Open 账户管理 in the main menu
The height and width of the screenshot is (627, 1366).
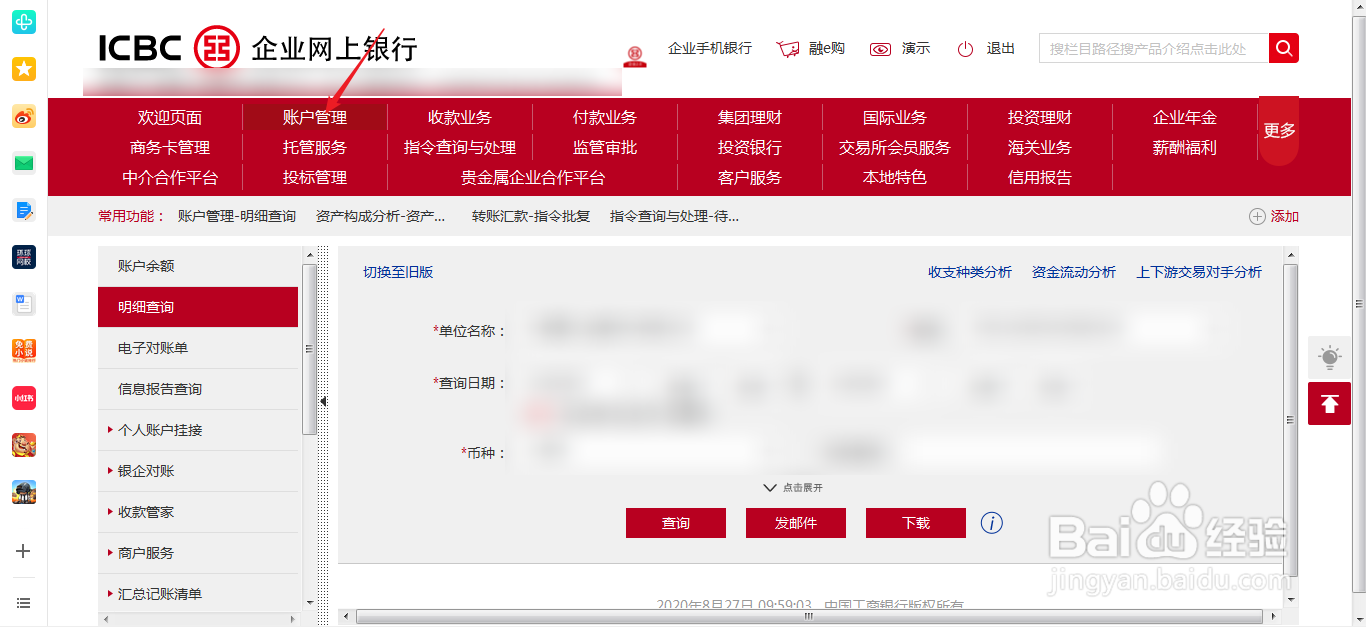(315, 117)
